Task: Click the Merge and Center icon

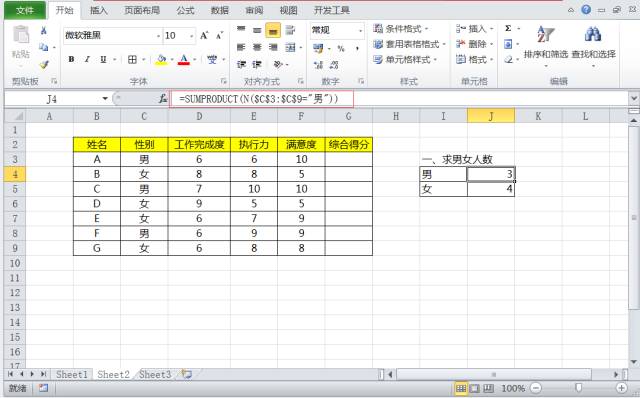Action: (290, 47)
